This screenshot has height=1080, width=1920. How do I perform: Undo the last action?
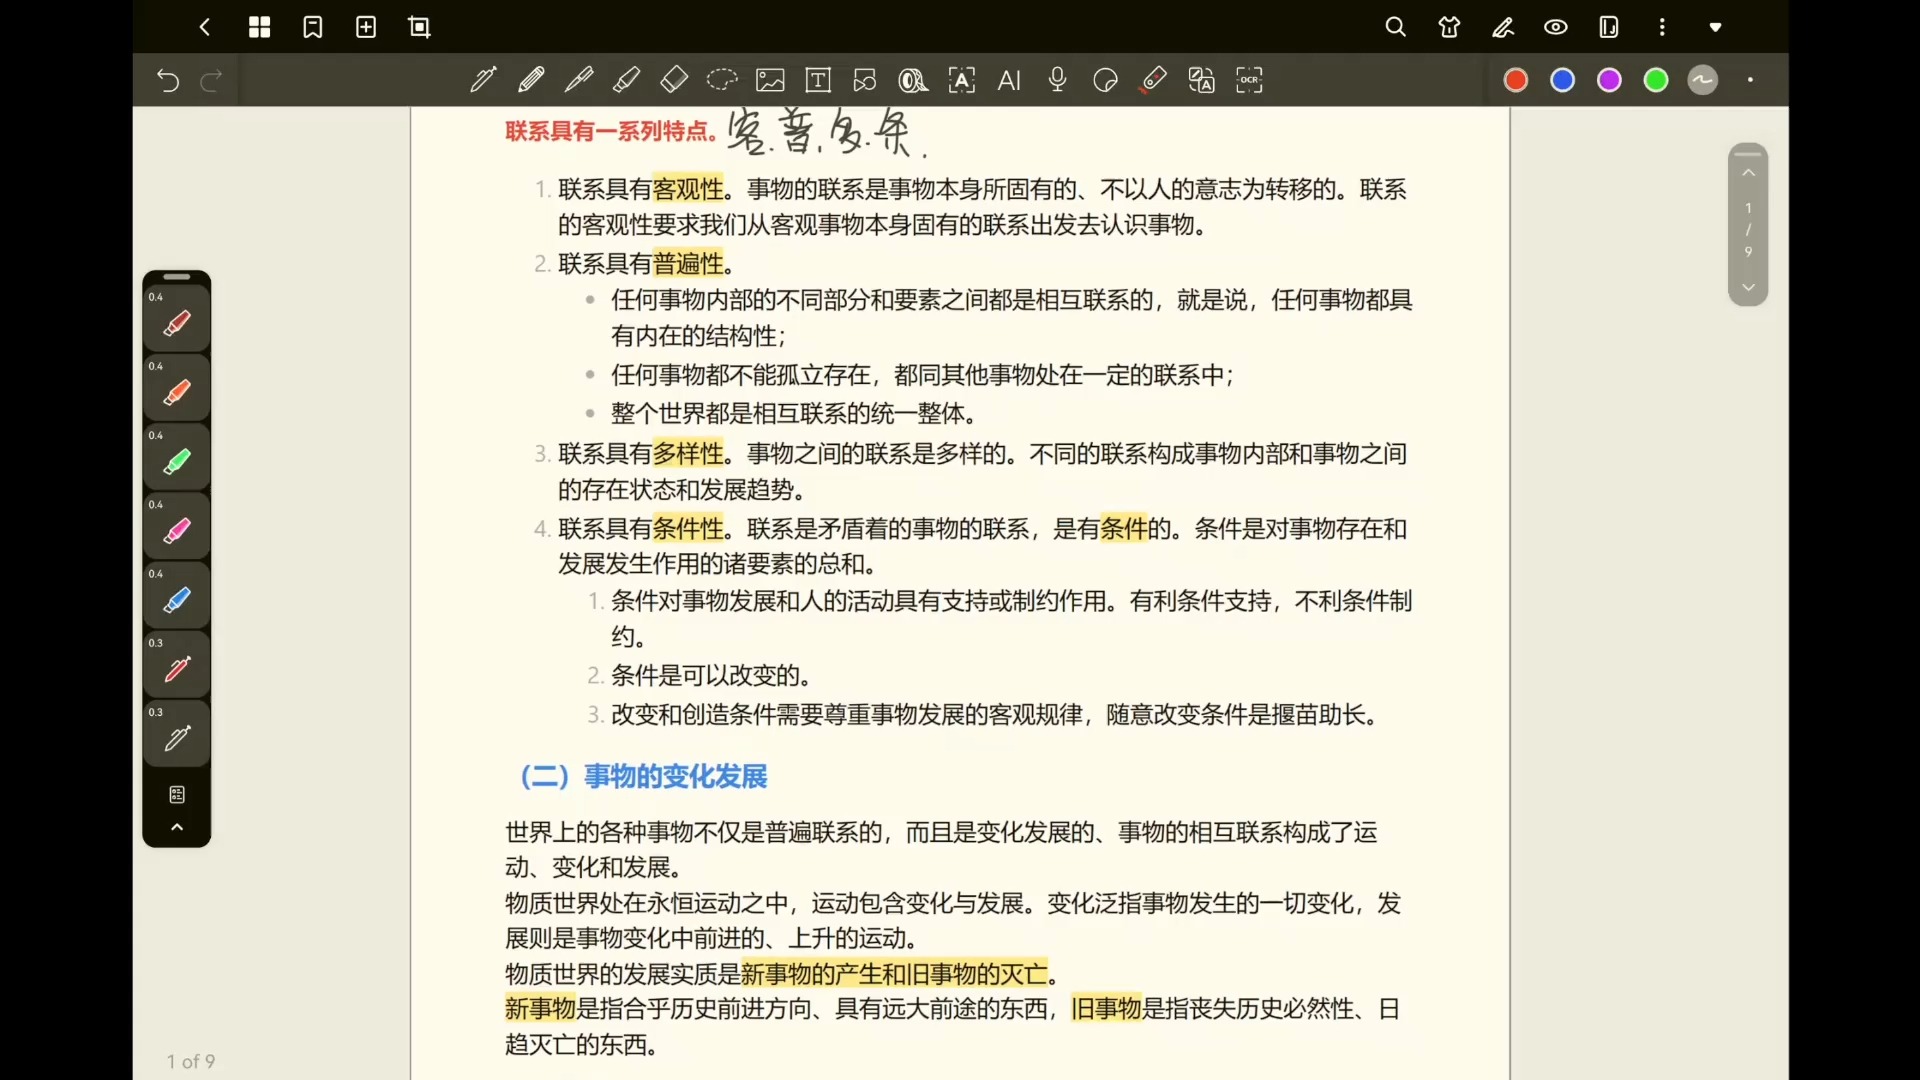(x=168, y=80)
